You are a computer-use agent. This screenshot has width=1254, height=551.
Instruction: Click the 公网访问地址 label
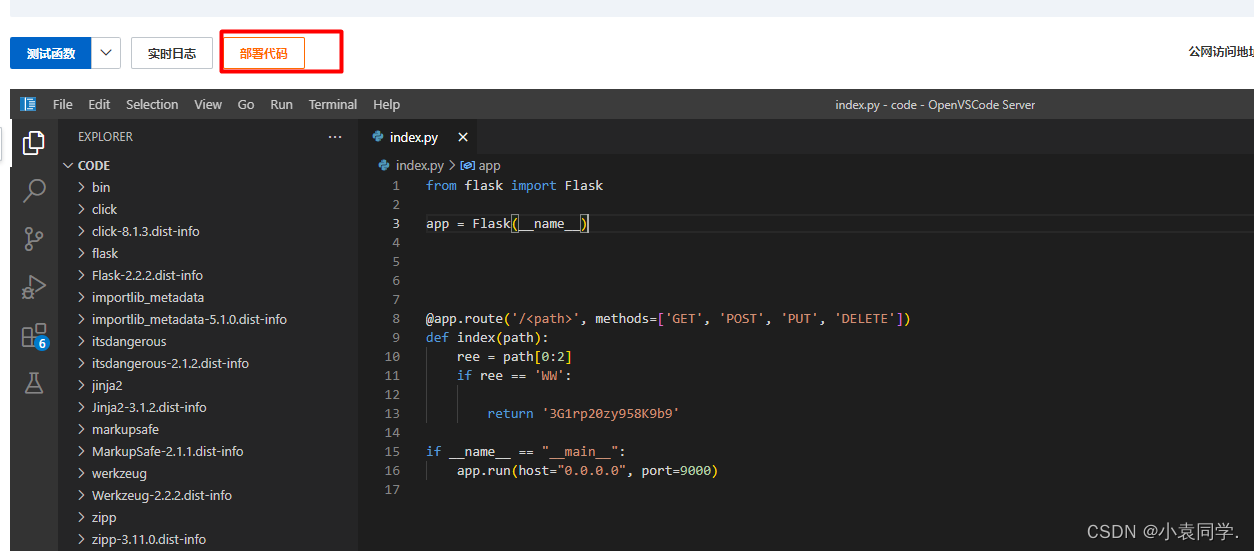pos(1221,52)
